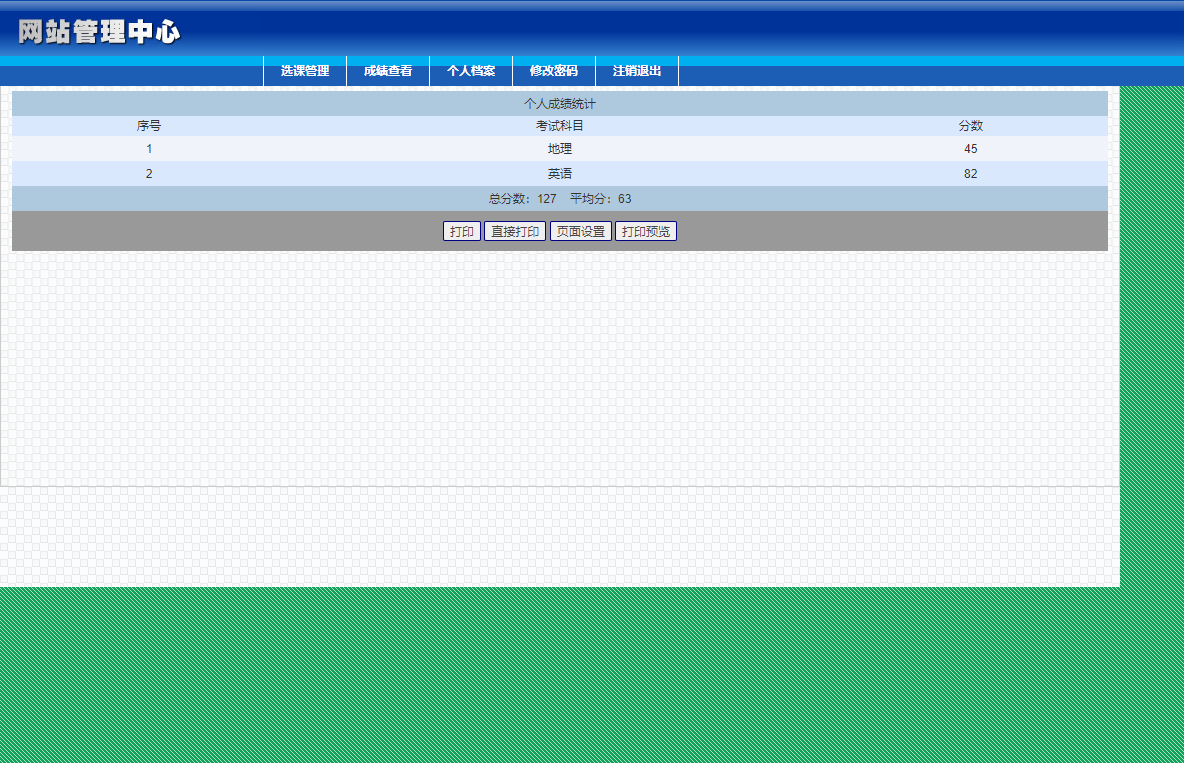Select the 地理 subject cell
The image size is (1184, 763).
(x=560, y=149)
